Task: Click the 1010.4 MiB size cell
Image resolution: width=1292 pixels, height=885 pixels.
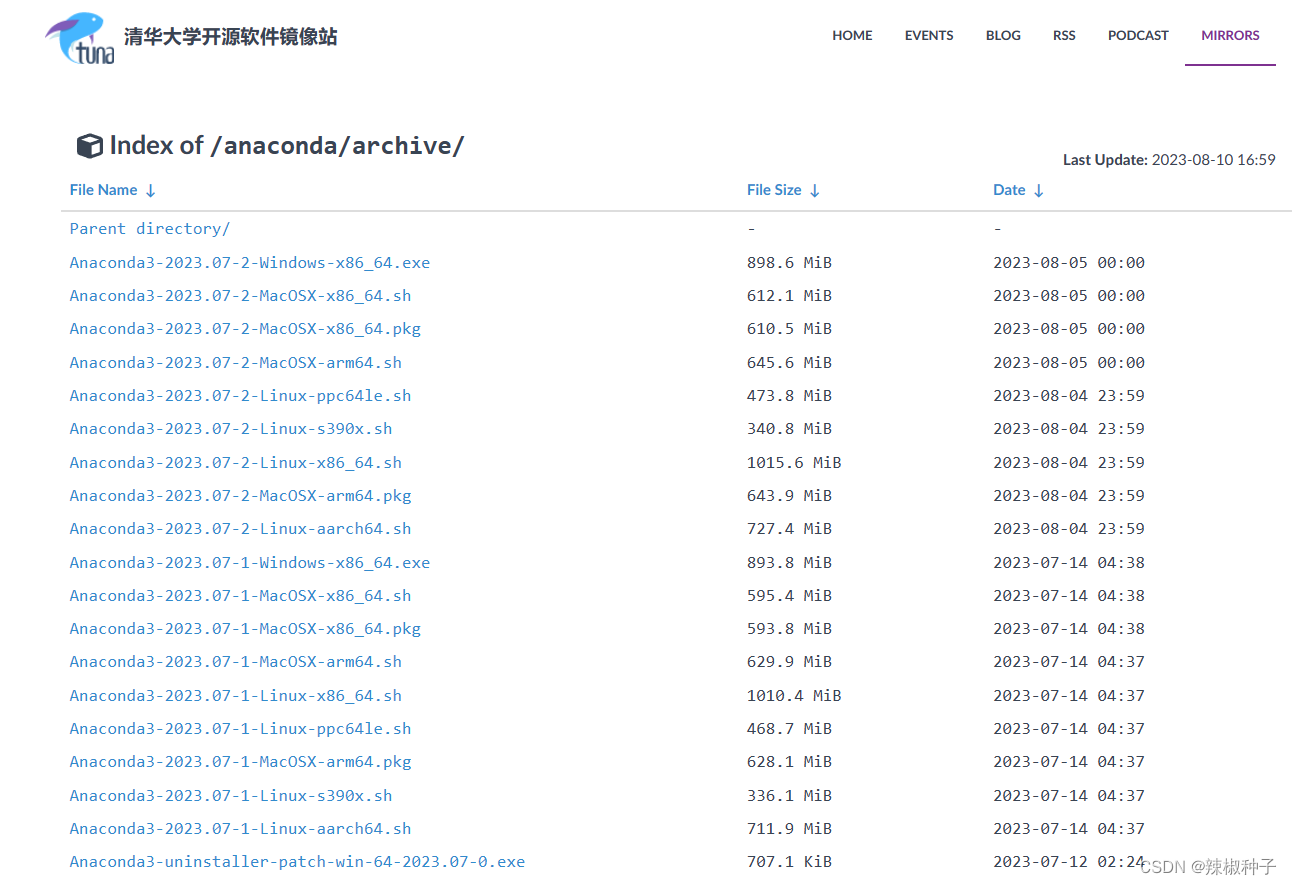Action: tap(794, 696)
